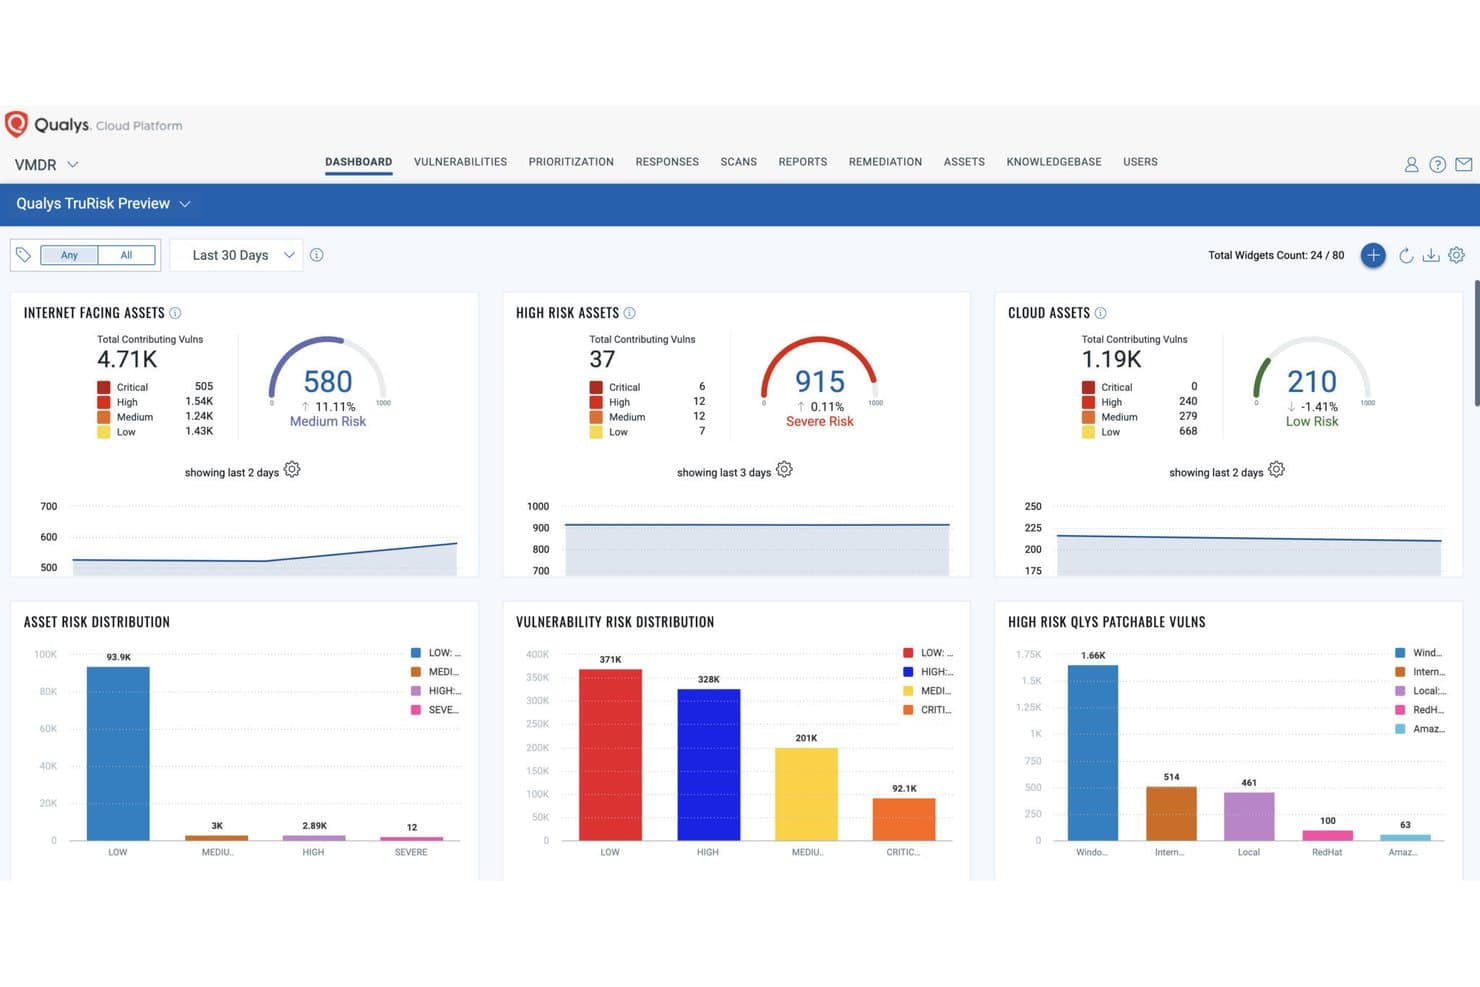Refresh the dashboard widgets
Viewport: 1480px width, 987px height.
coord(1406,255)
